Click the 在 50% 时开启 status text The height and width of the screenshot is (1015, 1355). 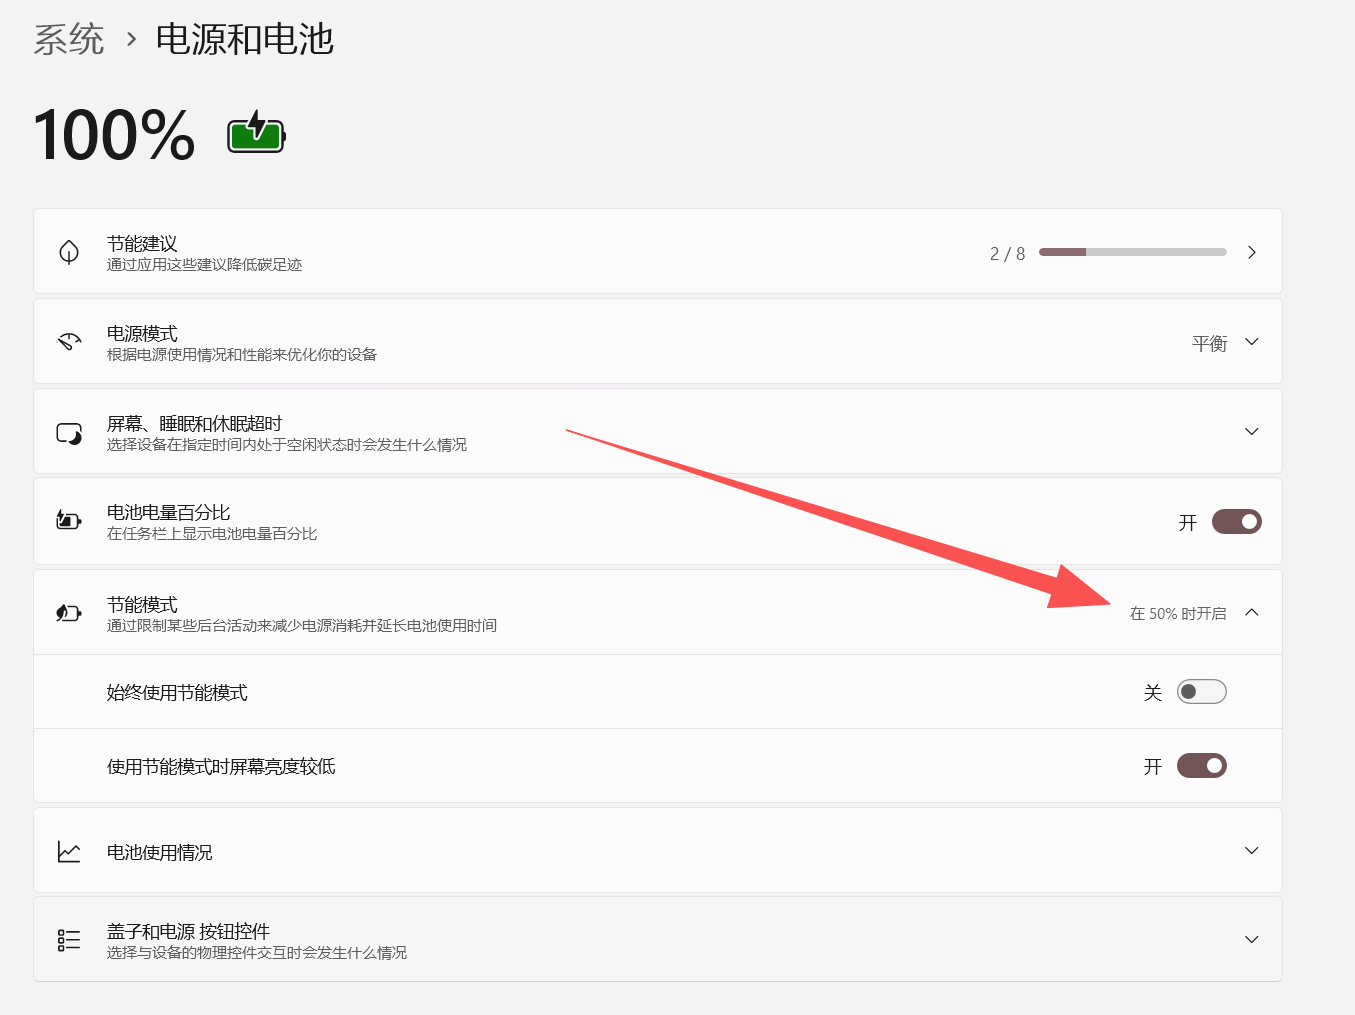point(1178,614)
